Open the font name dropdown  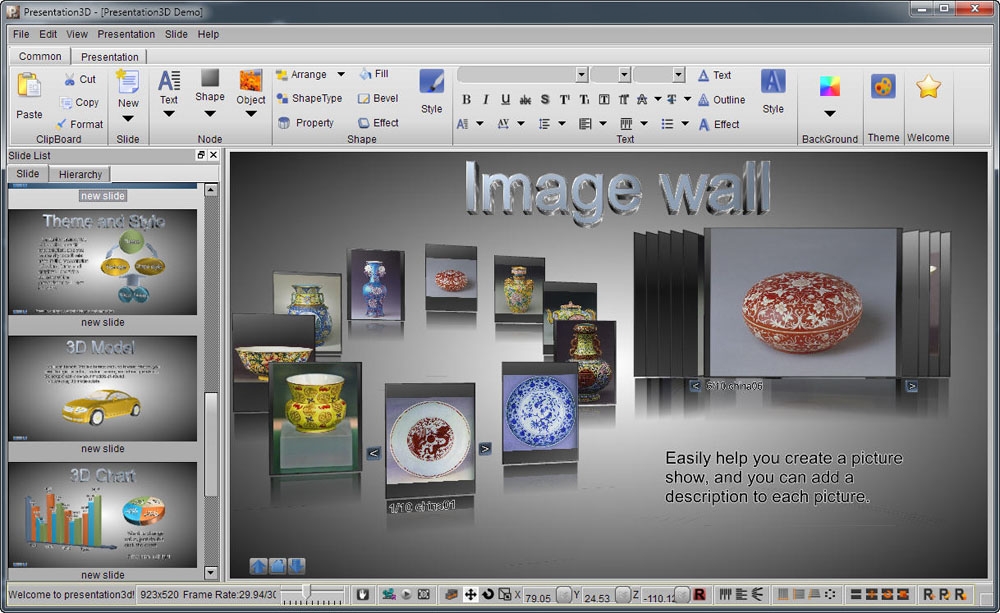[x=581, y=75]
